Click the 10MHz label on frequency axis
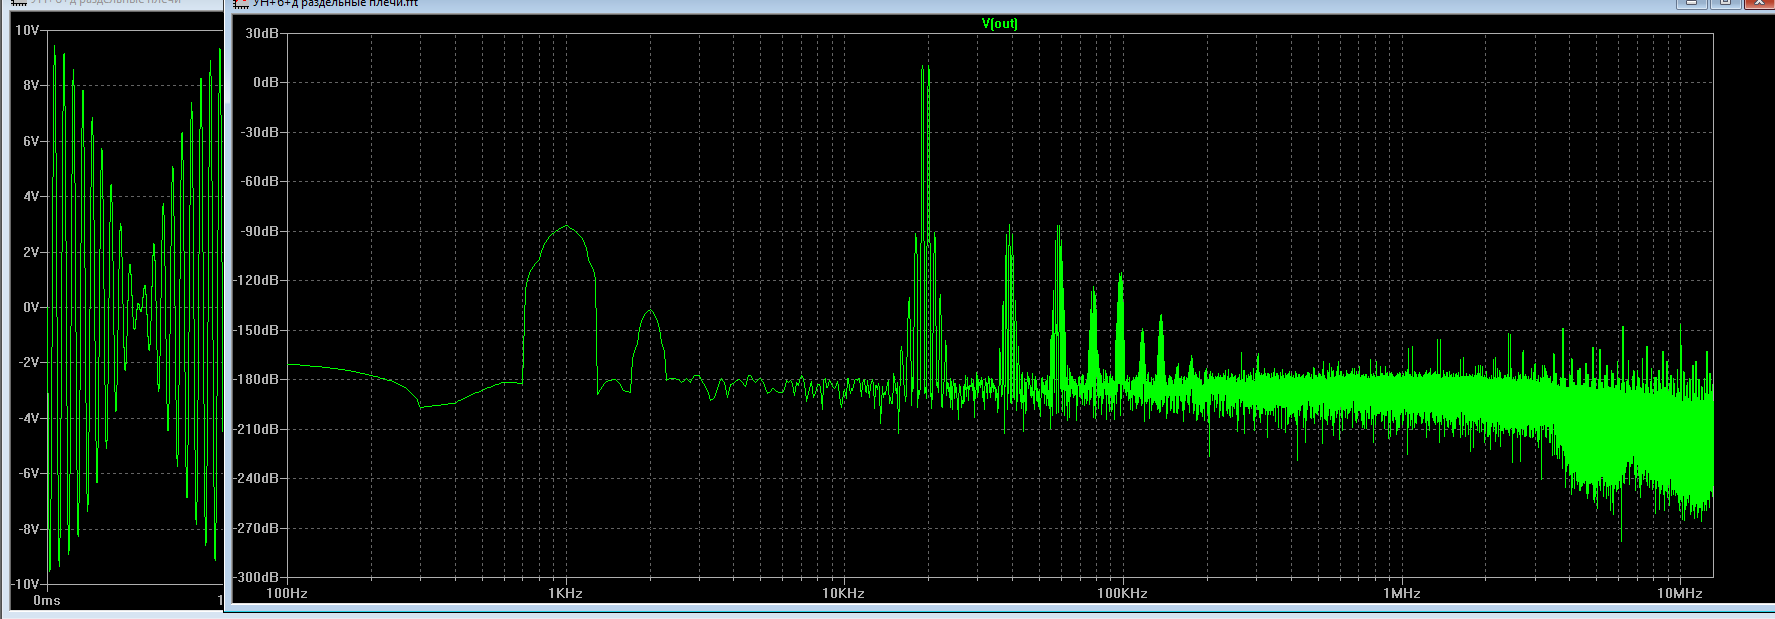Image resolution: width=1775 pixels, height=619 pixels. pos(1679,593)
